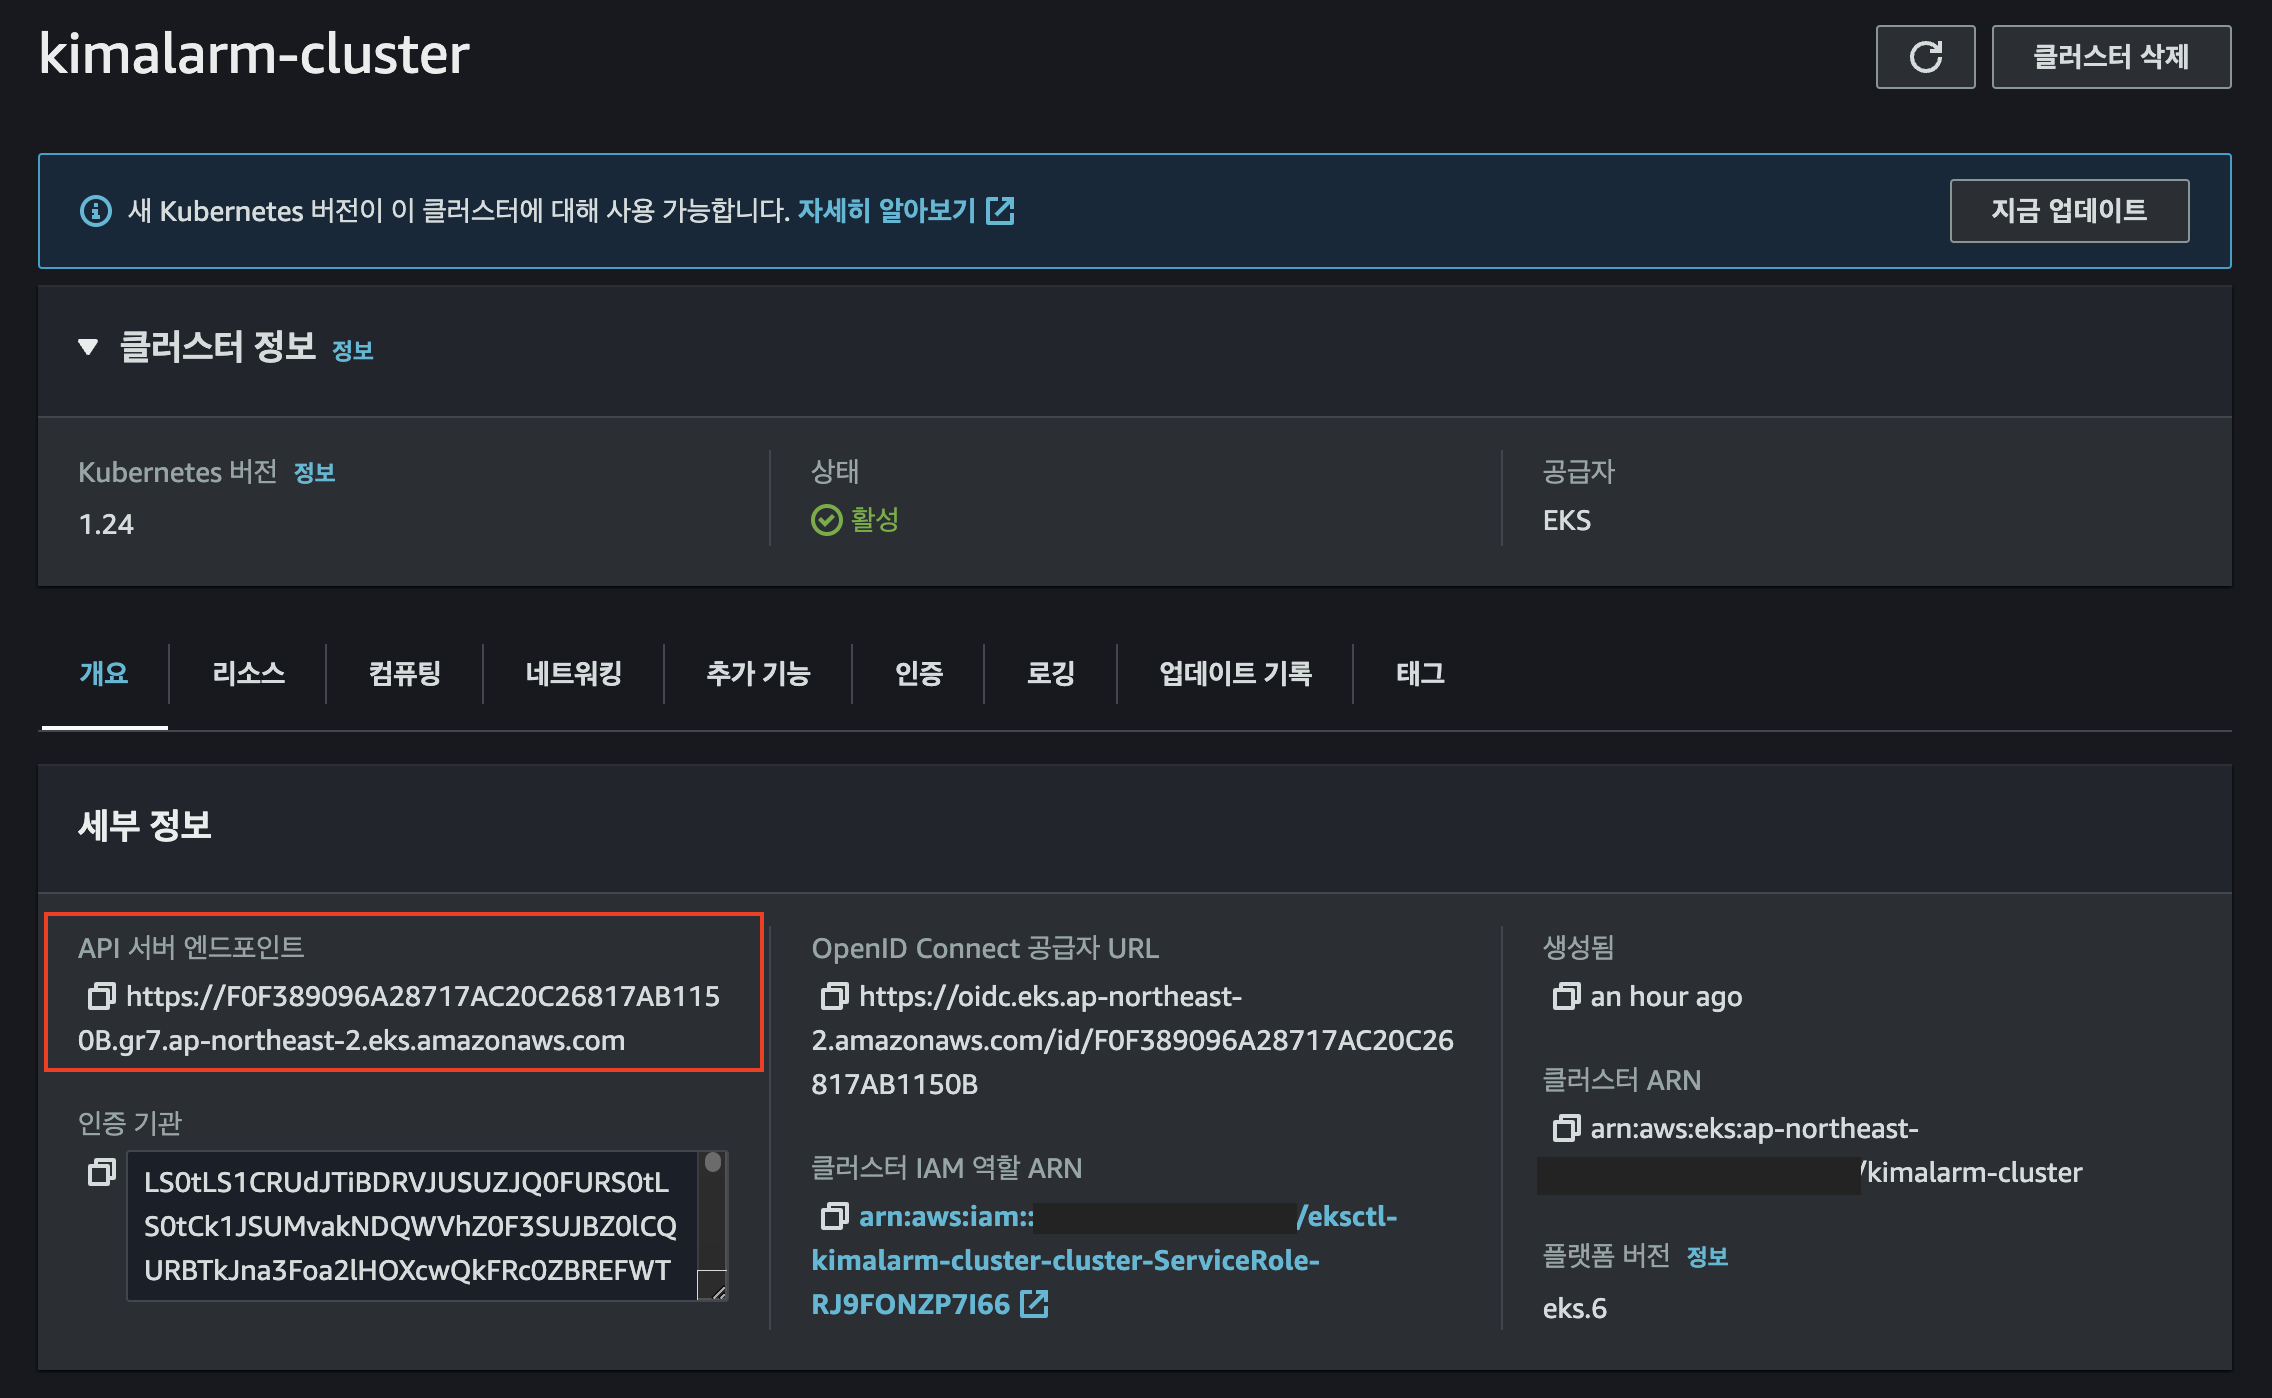
Task: Open the eksctl ServiceRole IAM ARN link
Action: click(1065, 1260)
